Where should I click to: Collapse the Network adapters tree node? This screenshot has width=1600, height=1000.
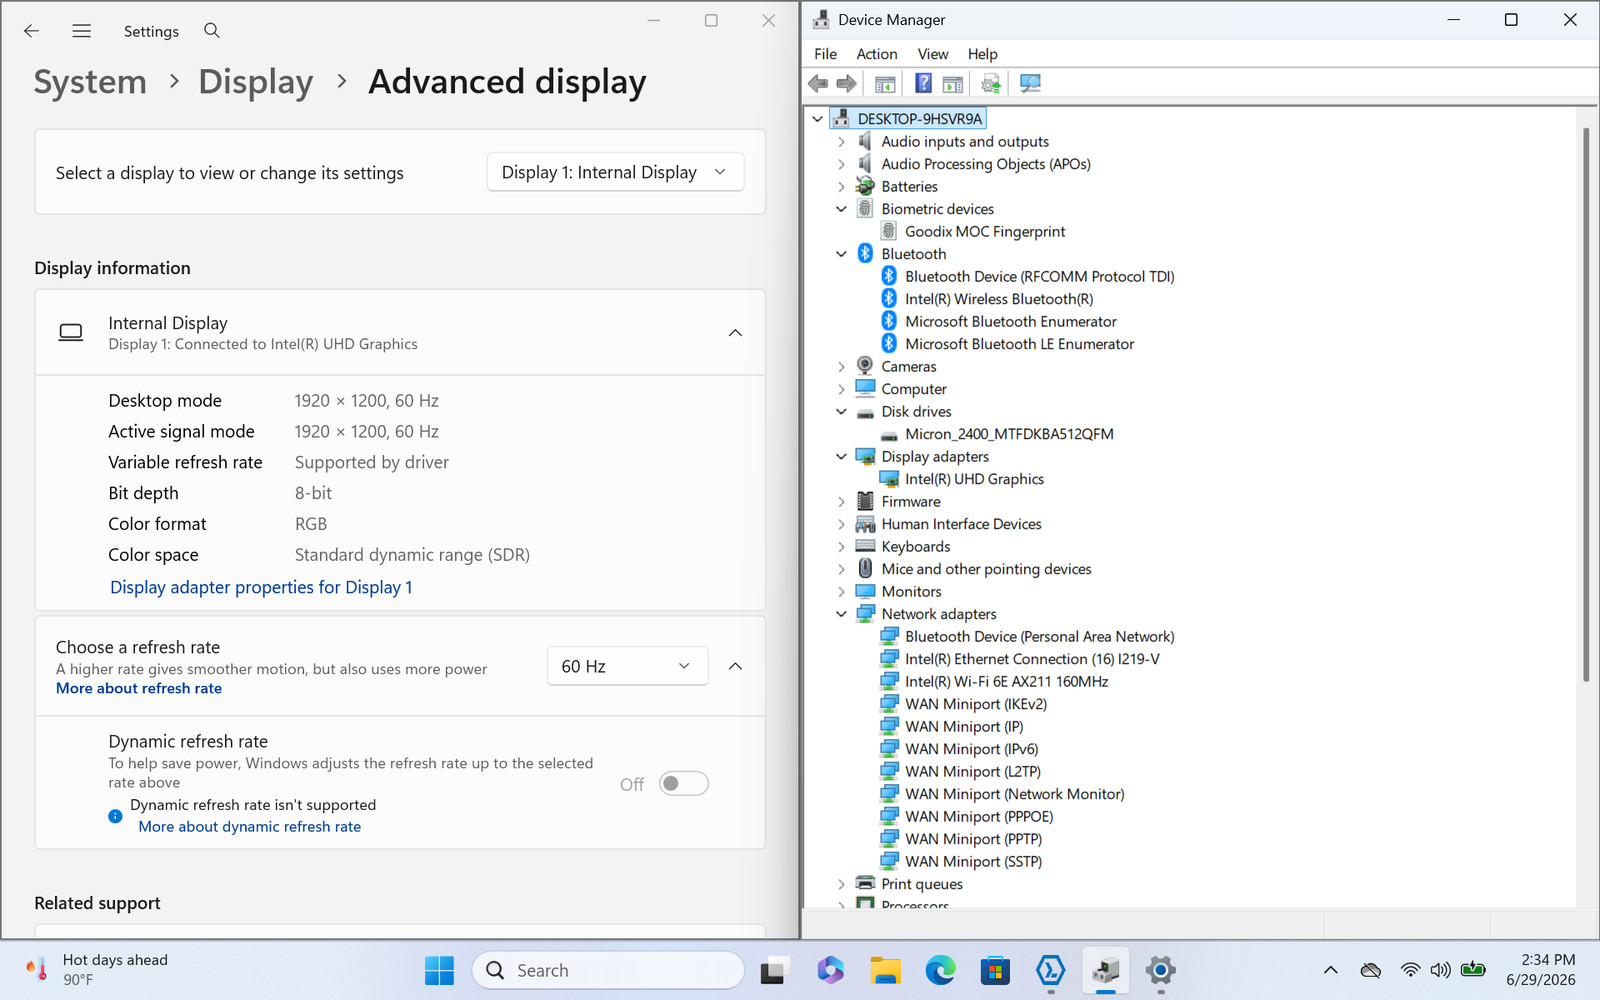841,614
